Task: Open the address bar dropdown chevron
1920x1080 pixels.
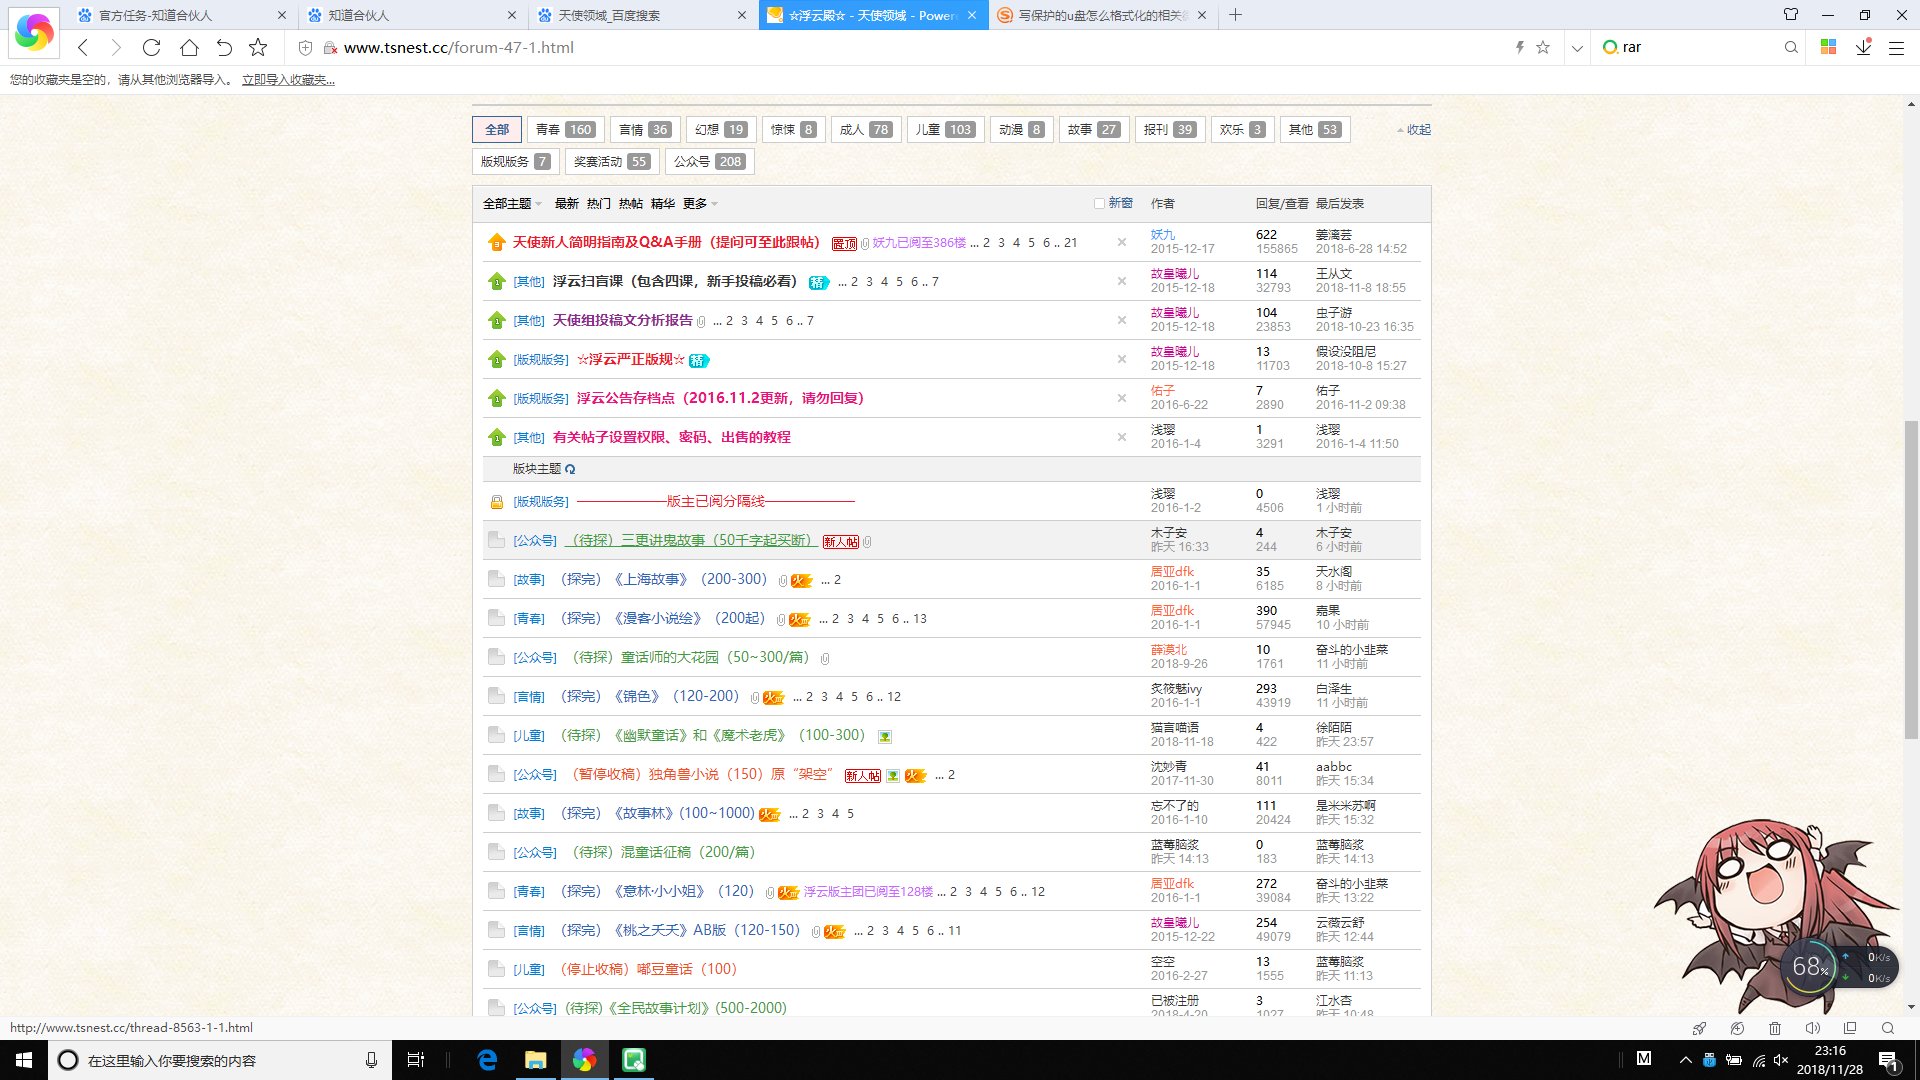Action: coord(1577,47)
